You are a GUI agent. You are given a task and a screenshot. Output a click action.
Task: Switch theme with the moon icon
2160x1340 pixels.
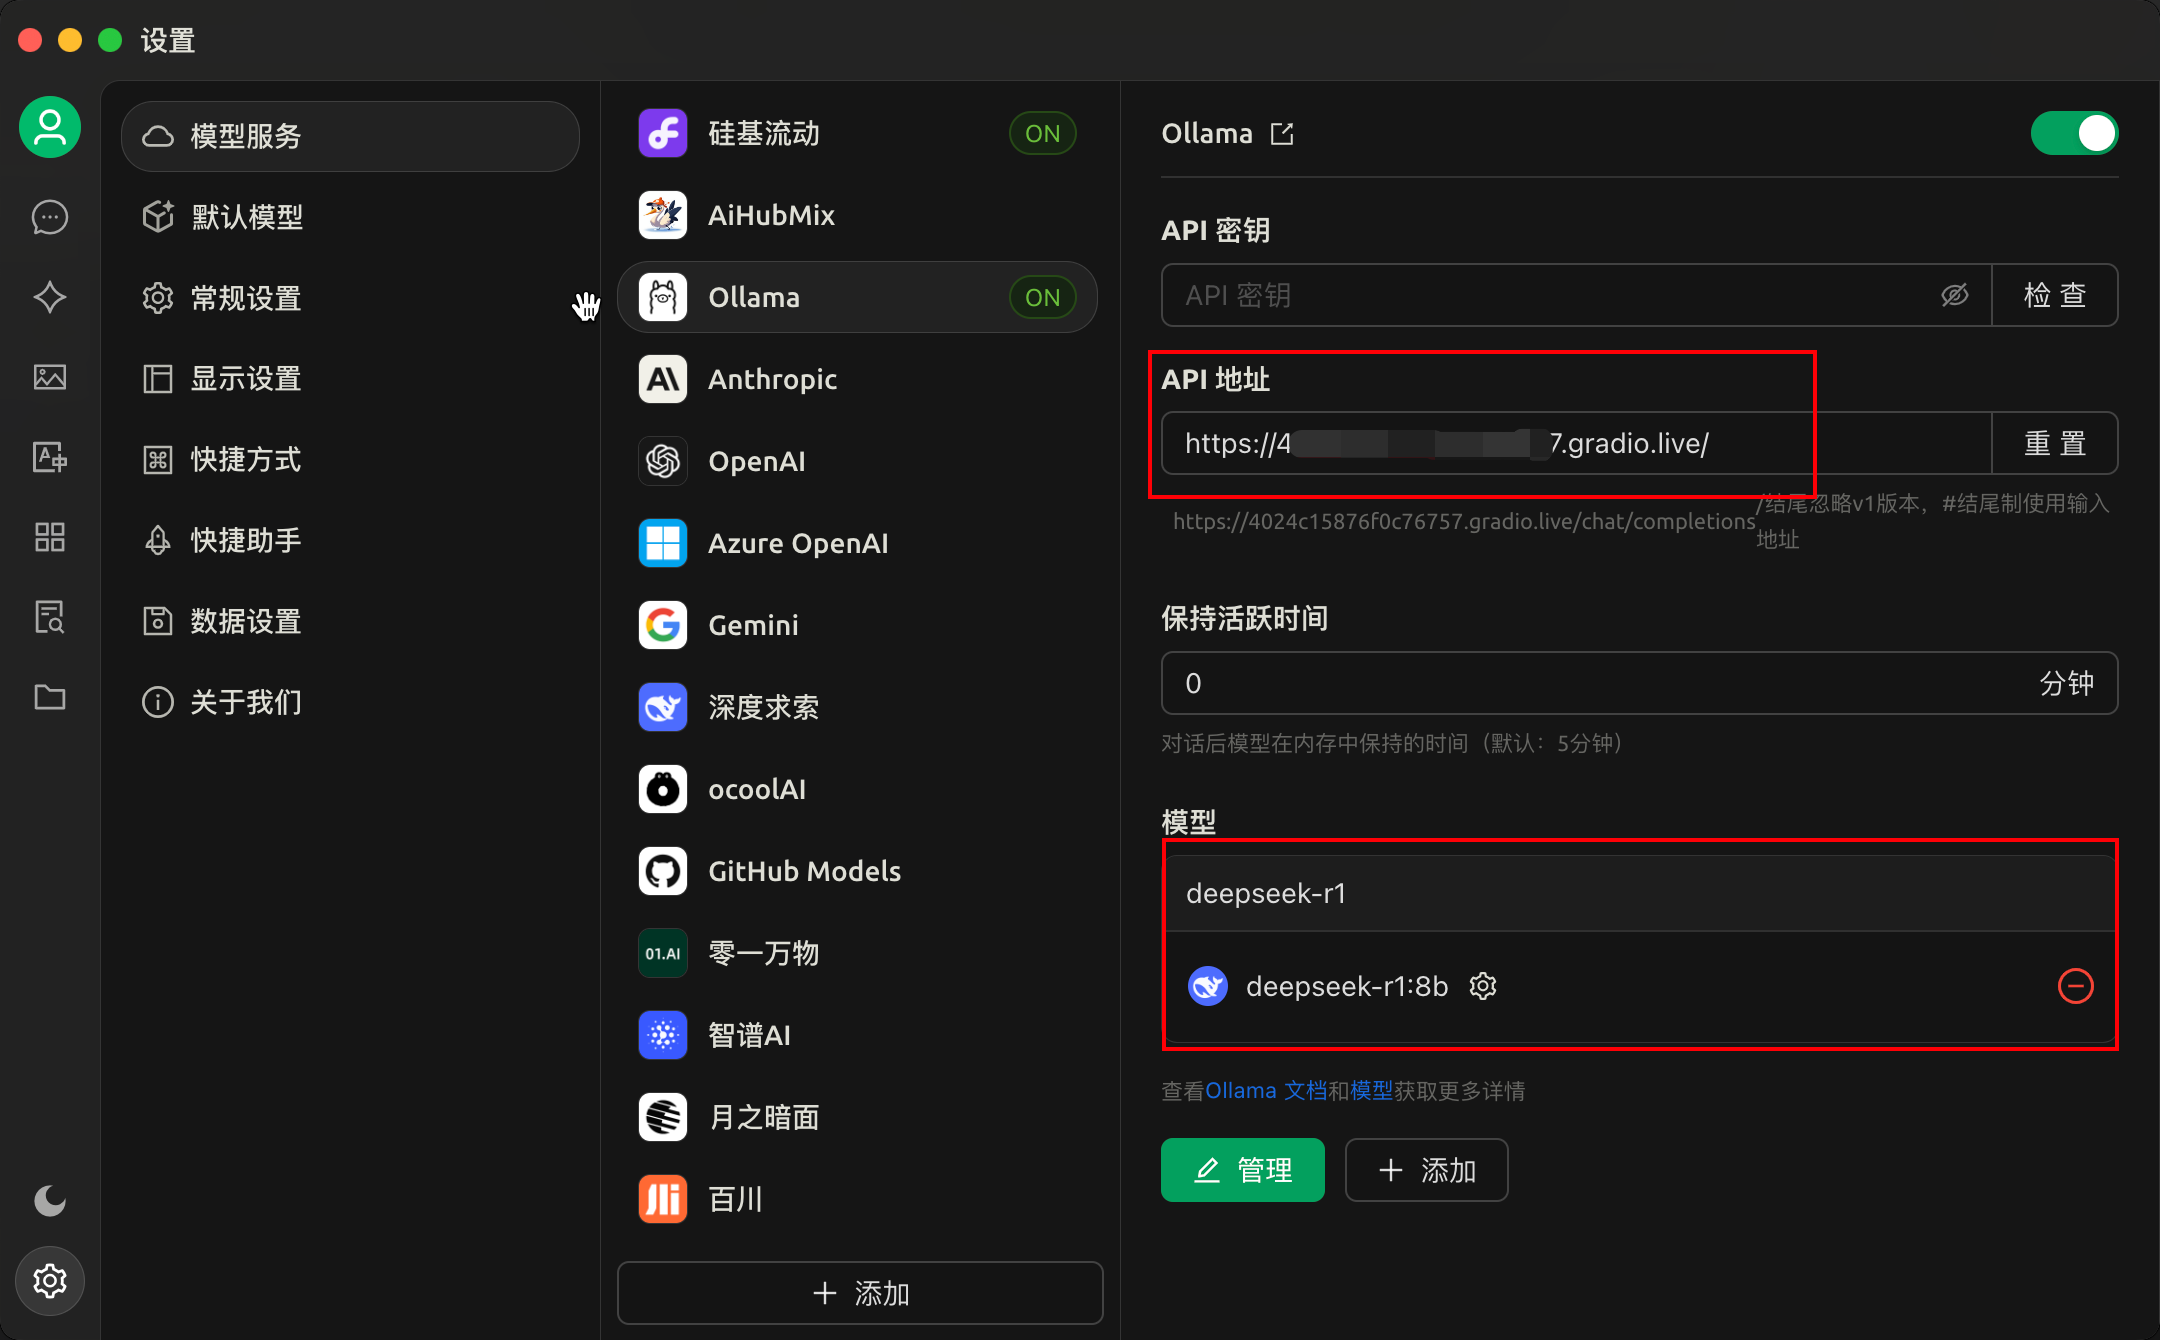pyautogui.click(x=50, y=1200)
